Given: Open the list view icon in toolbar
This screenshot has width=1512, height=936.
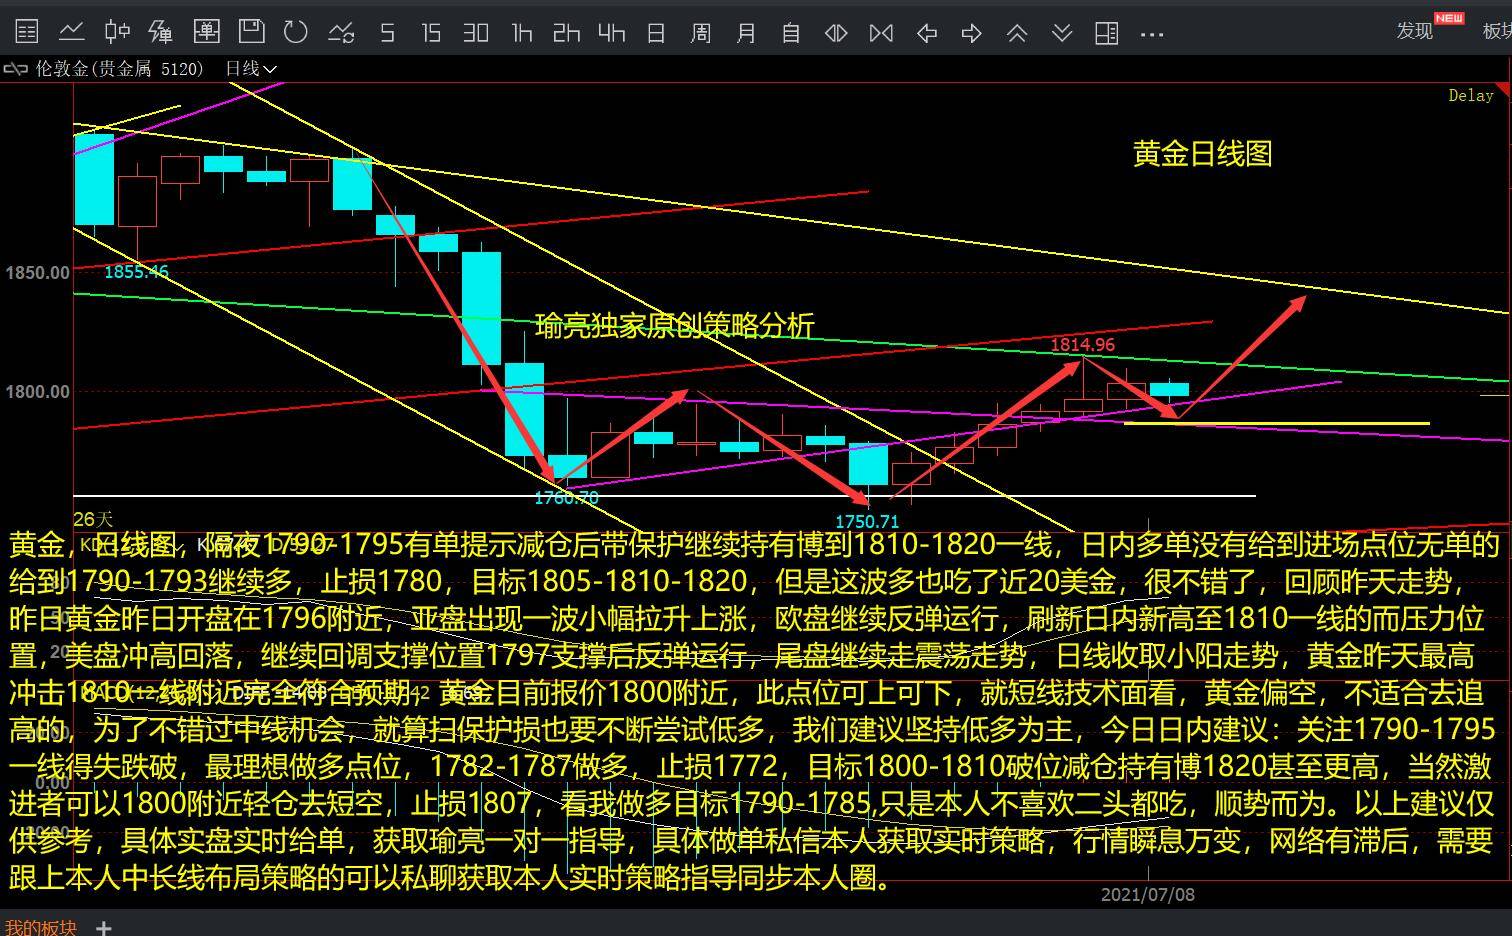Looking at the screenshot, I should pyautogui.click(x=27, y=33).
